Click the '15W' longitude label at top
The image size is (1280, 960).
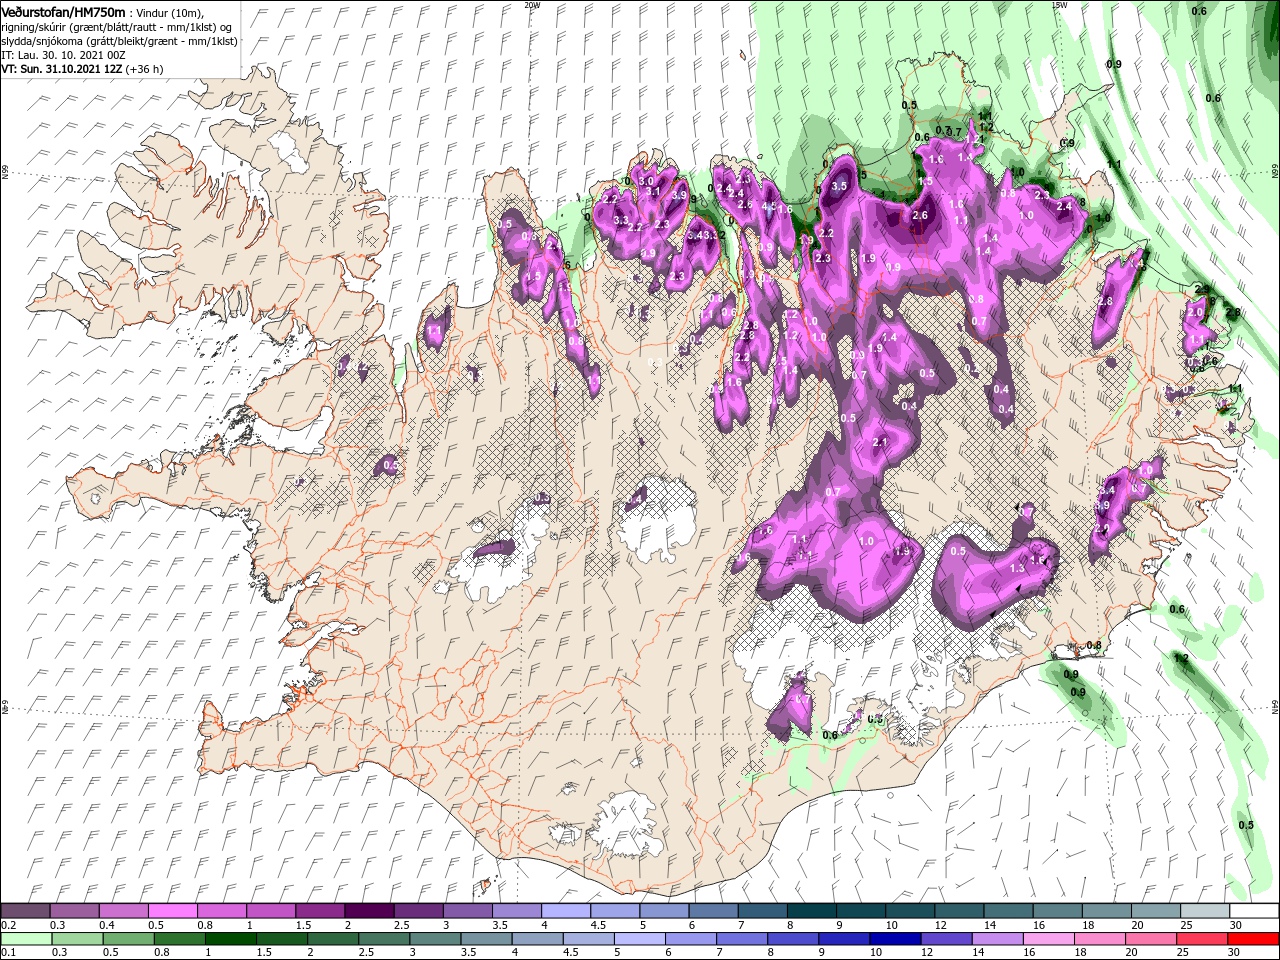coord(1059,5)
